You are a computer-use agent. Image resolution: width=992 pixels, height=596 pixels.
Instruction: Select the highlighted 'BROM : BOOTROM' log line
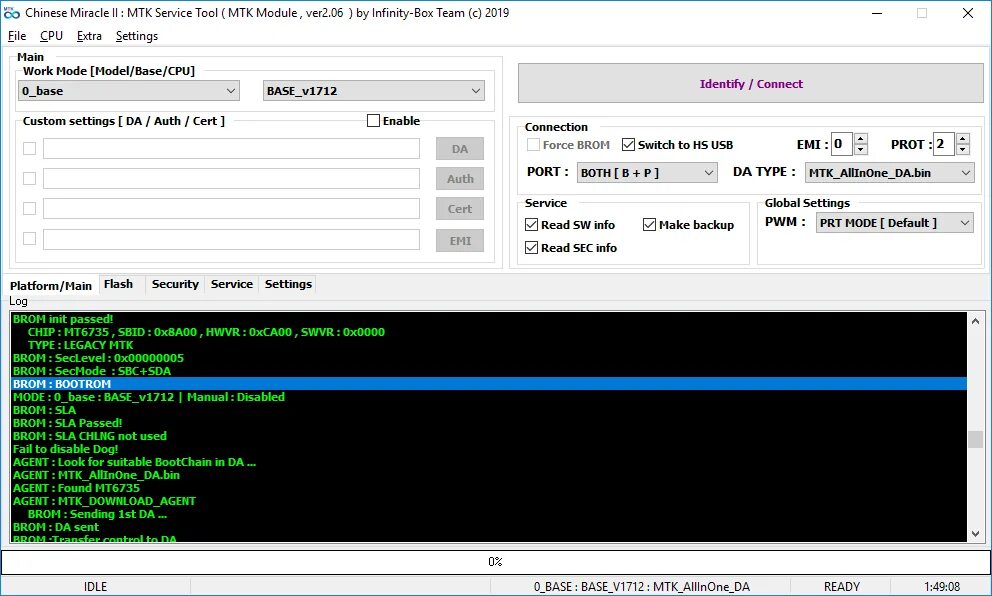tap(489, 384)
